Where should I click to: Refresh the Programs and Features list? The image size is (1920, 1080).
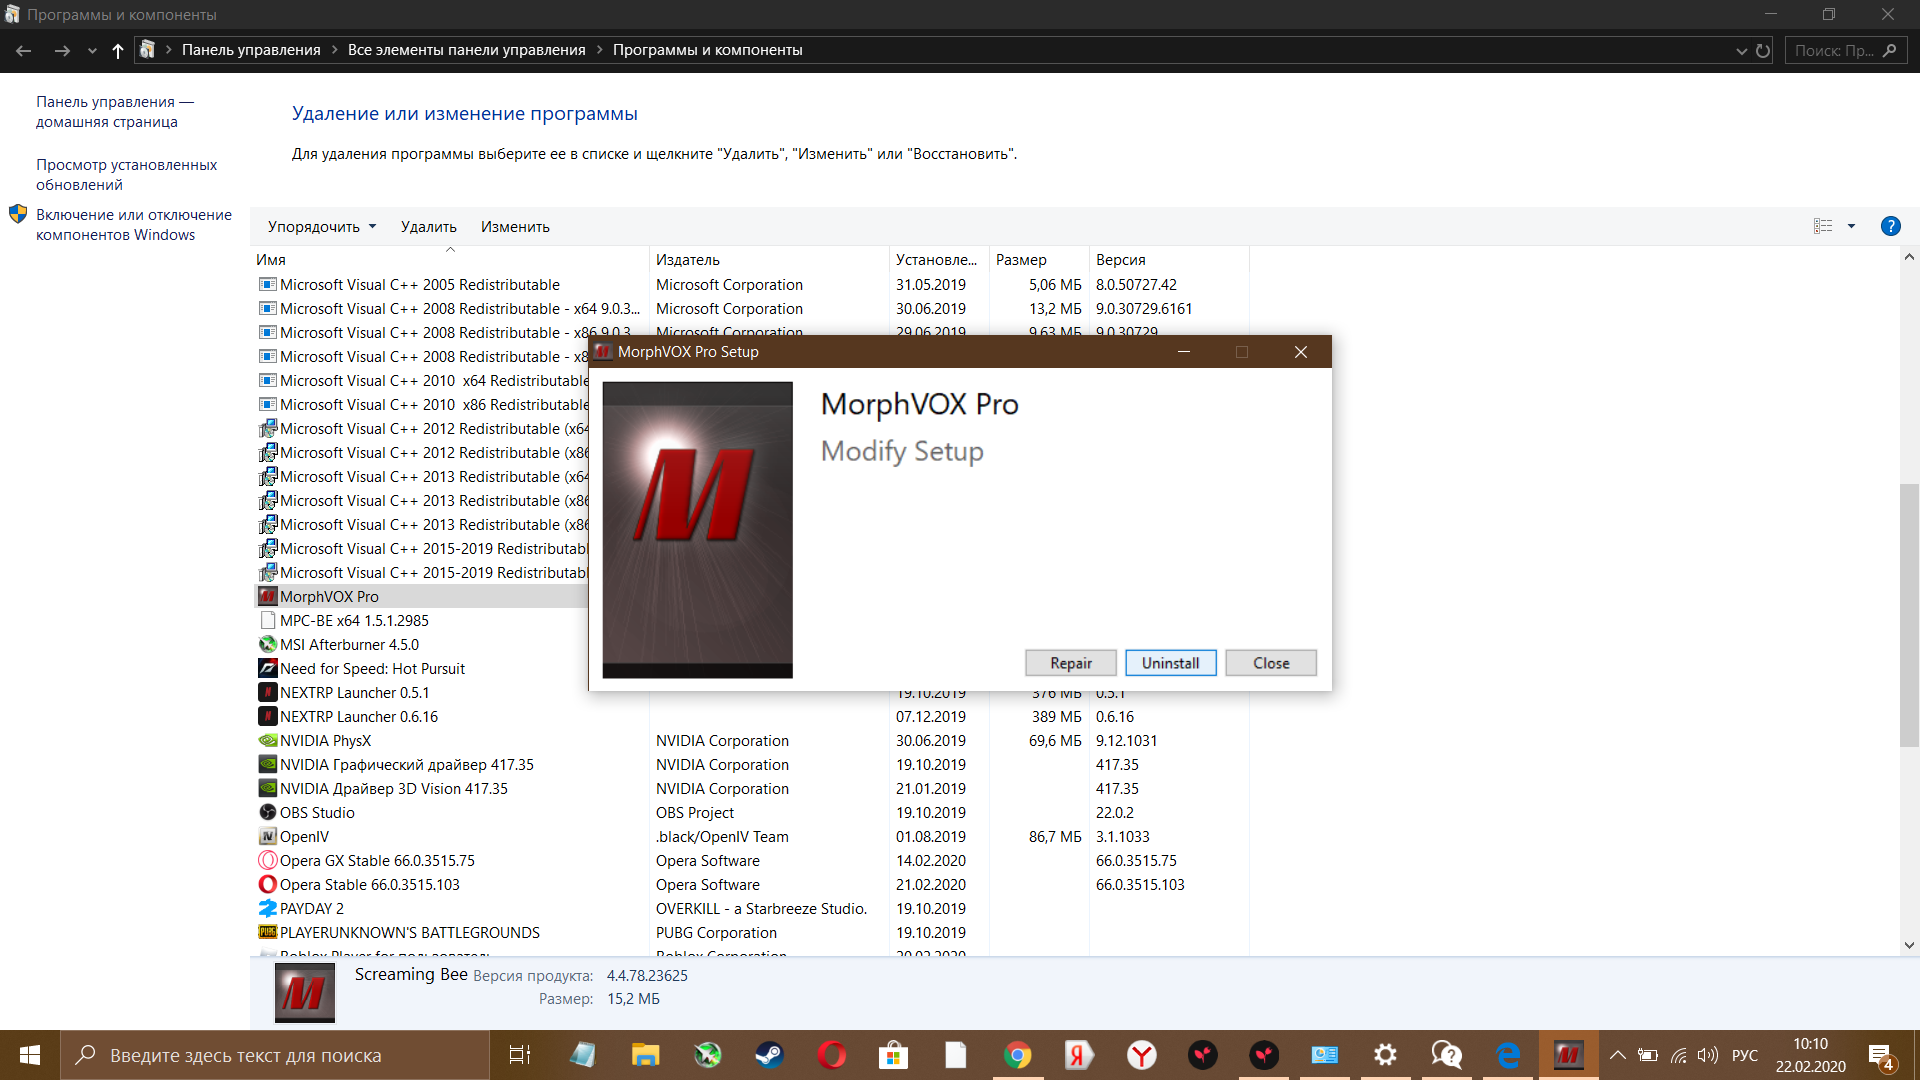tap(1762, 50)
